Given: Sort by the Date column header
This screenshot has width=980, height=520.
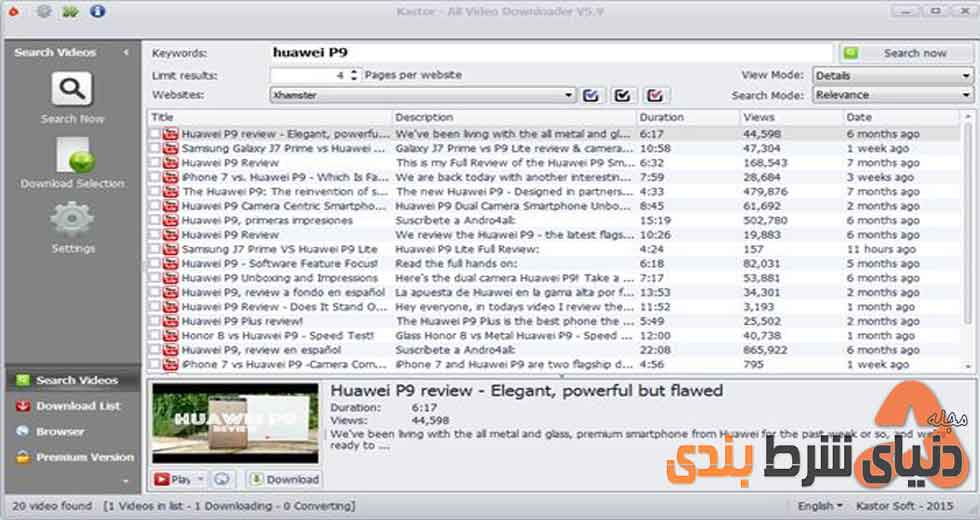Looking at the screenshot, I should 900,117.
